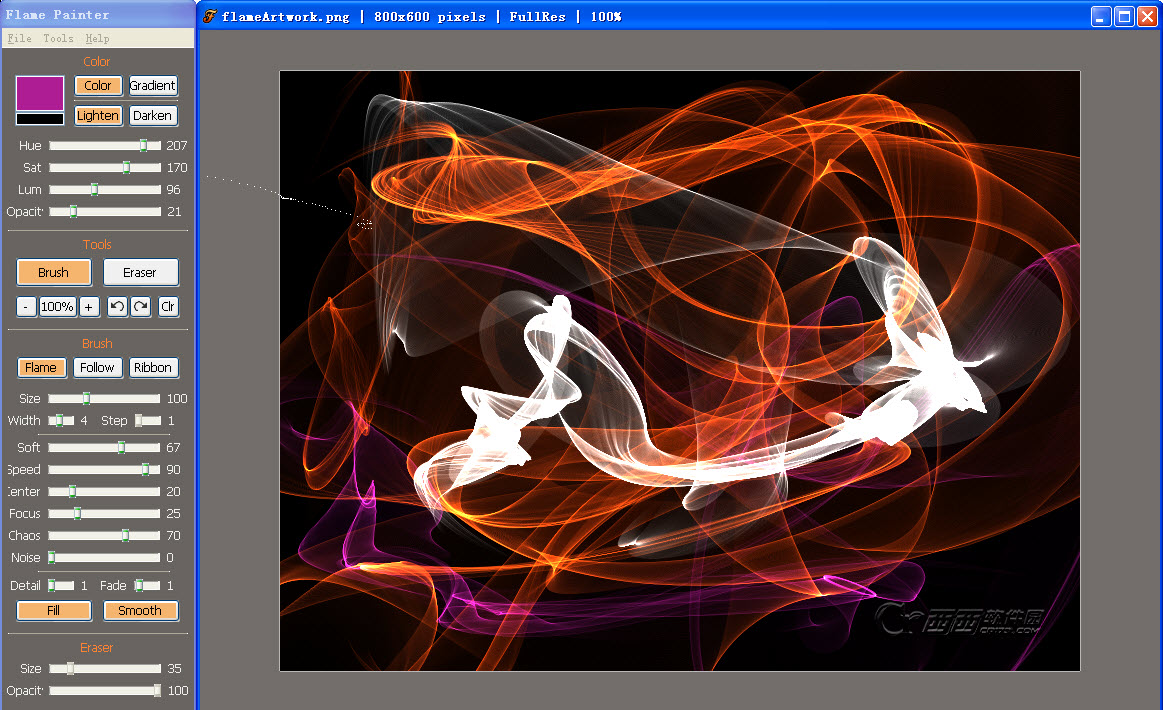Switch blend mode to Darken
The image size is (1163, 710).
(153, 116)
